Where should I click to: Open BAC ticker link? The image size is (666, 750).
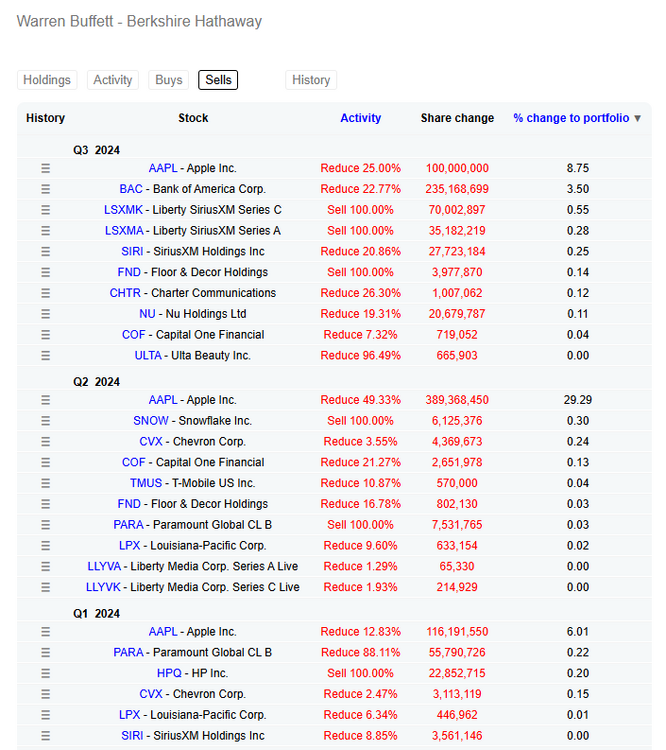(131, 189)
